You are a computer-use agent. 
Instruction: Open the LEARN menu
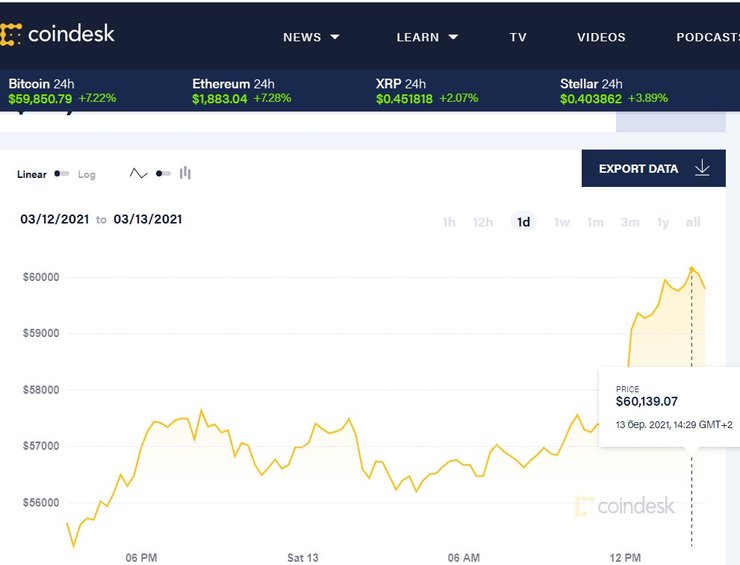[418, 37]
